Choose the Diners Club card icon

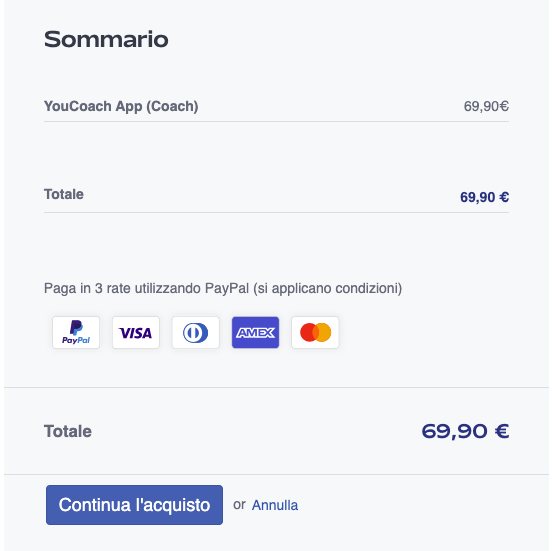196,332
